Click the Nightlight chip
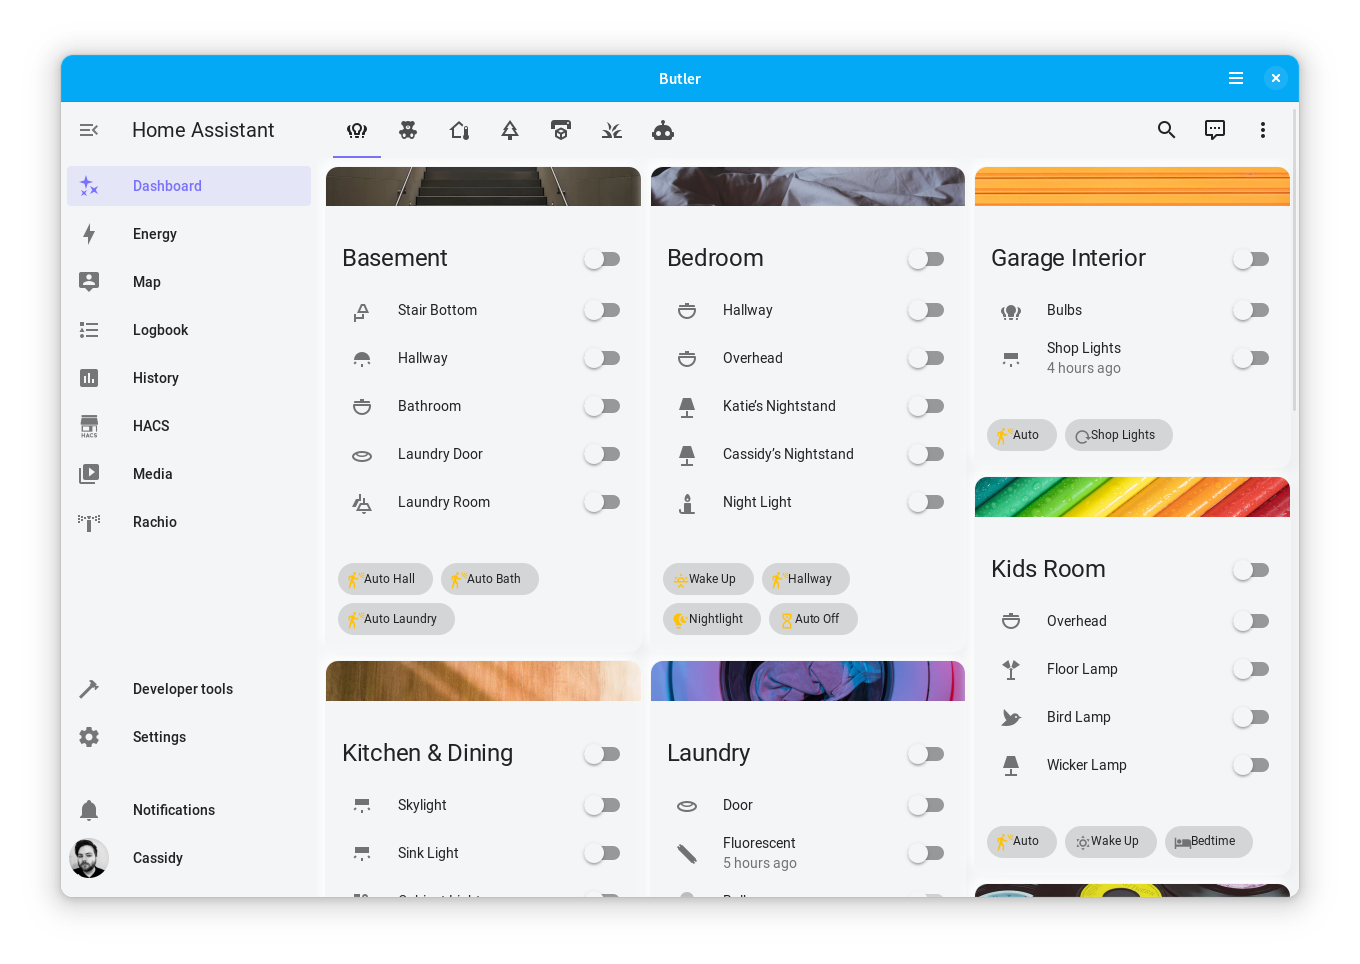This screenshot has width=1360, height=964. pos(712,619)
